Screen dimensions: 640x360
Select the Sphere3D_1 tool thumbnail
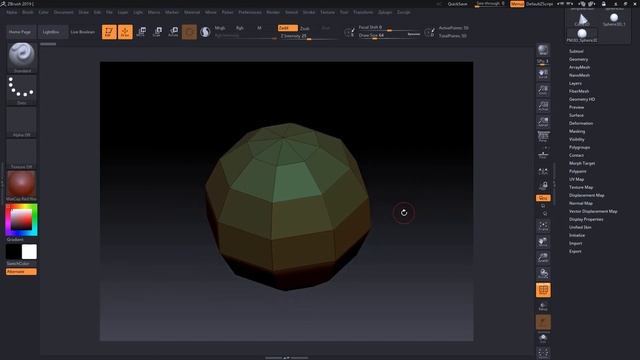point(613,20)
